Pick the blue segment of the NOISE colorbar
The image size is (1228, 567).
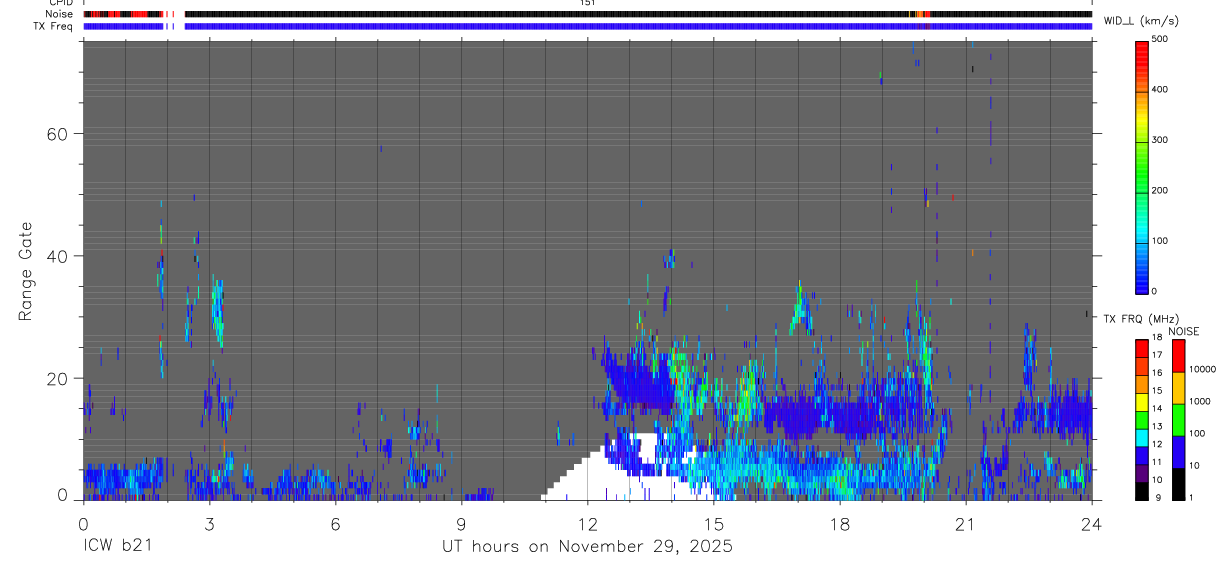tap(1178, 451)
